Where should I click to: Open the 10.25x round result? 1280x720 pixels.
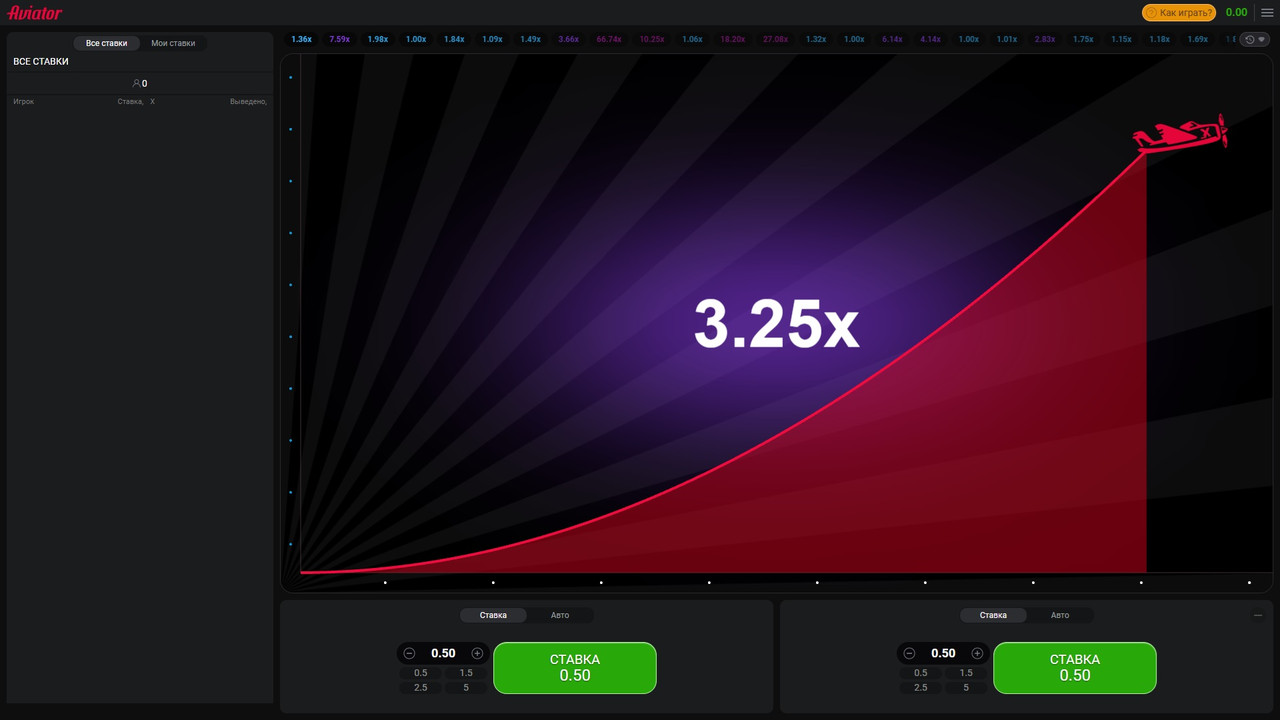pyautogui.click(x=652, y=39)
